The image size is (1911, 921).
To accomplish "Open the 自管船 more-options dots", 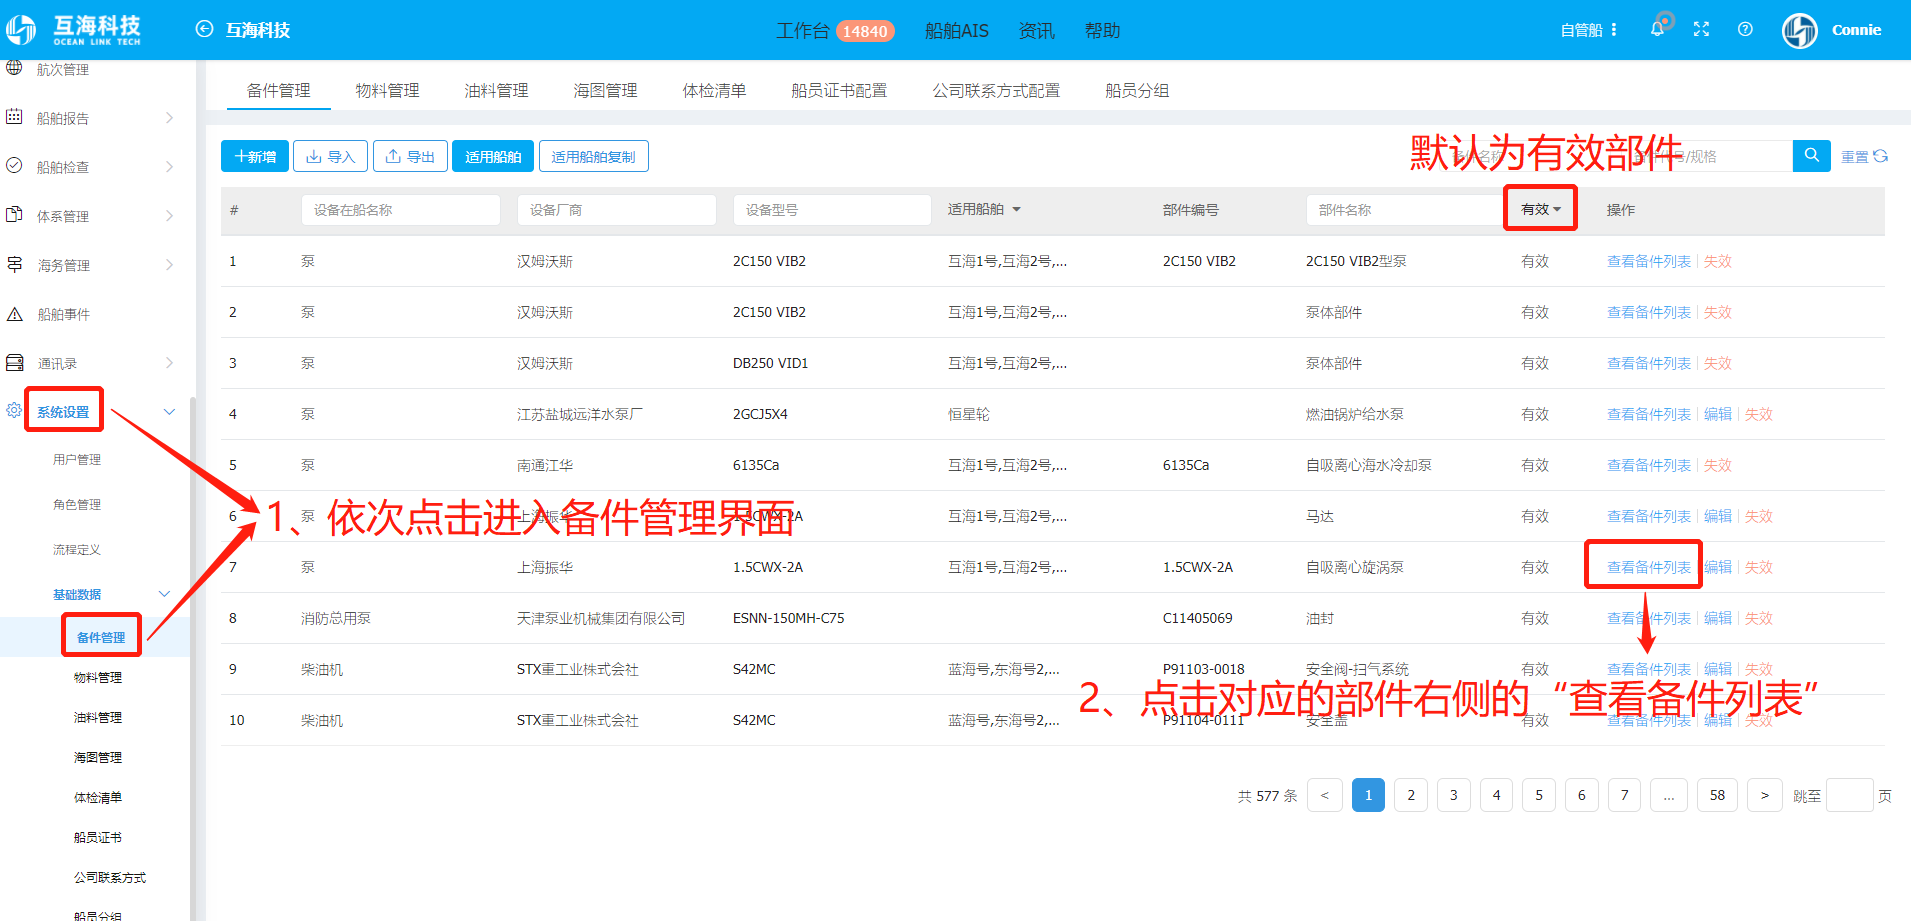I will coord(1614,30).
